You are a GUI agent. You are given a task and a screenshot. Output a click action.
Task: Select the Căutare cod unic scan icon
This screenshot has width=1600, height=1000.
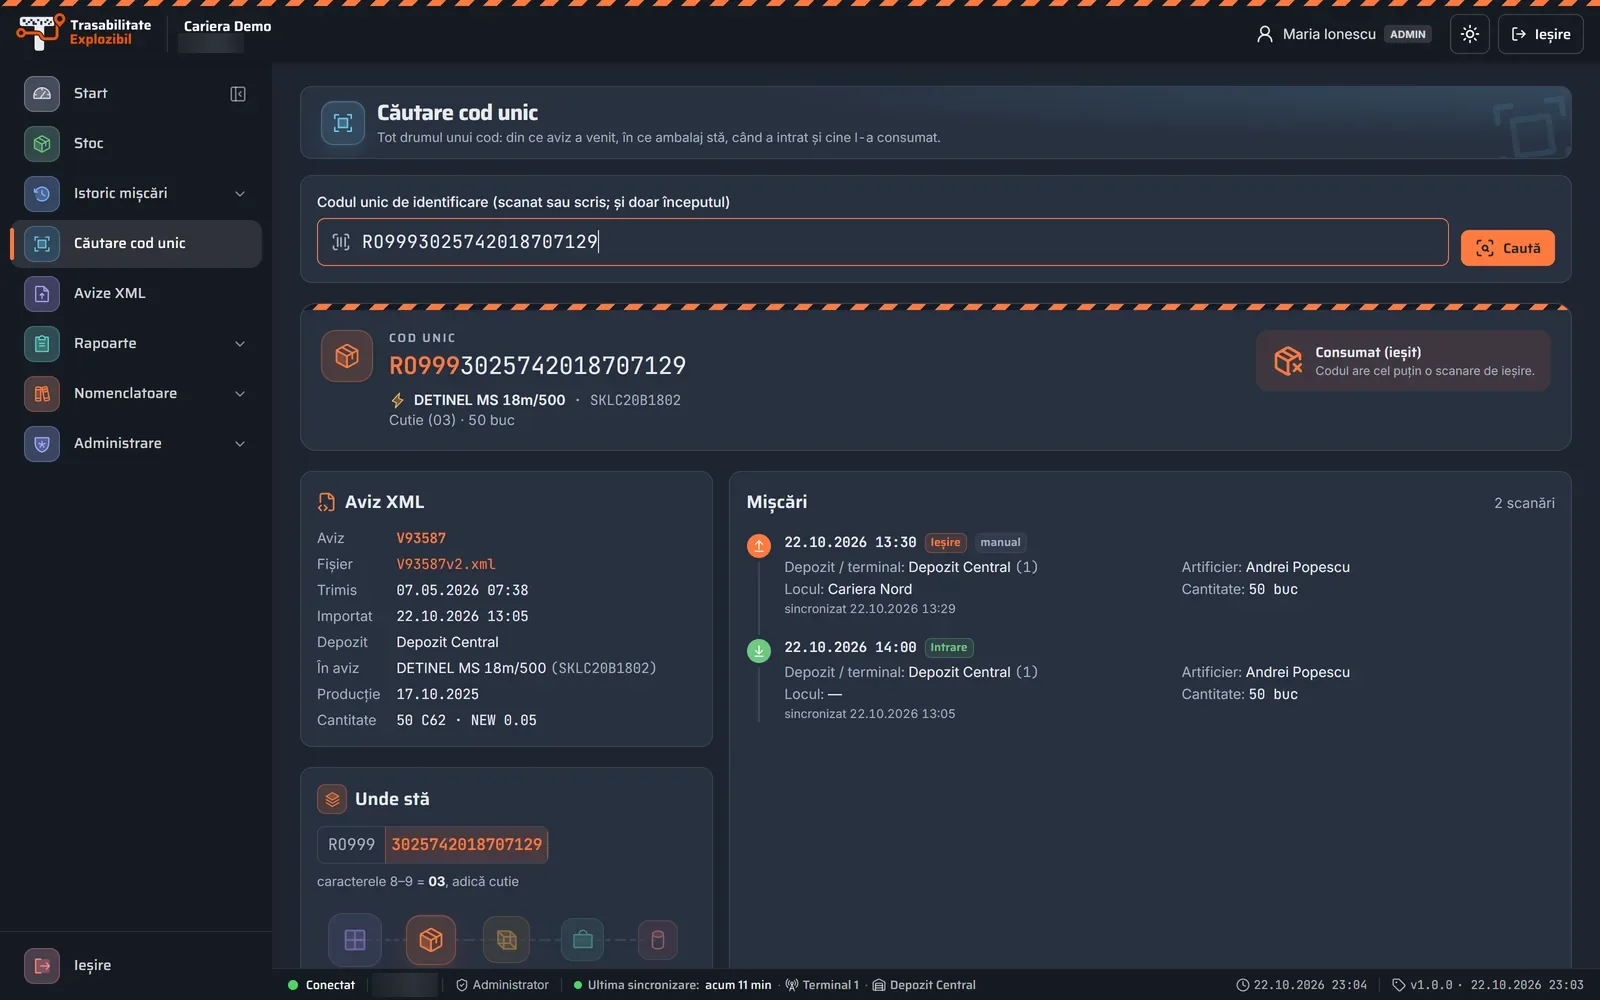point(42,243)
